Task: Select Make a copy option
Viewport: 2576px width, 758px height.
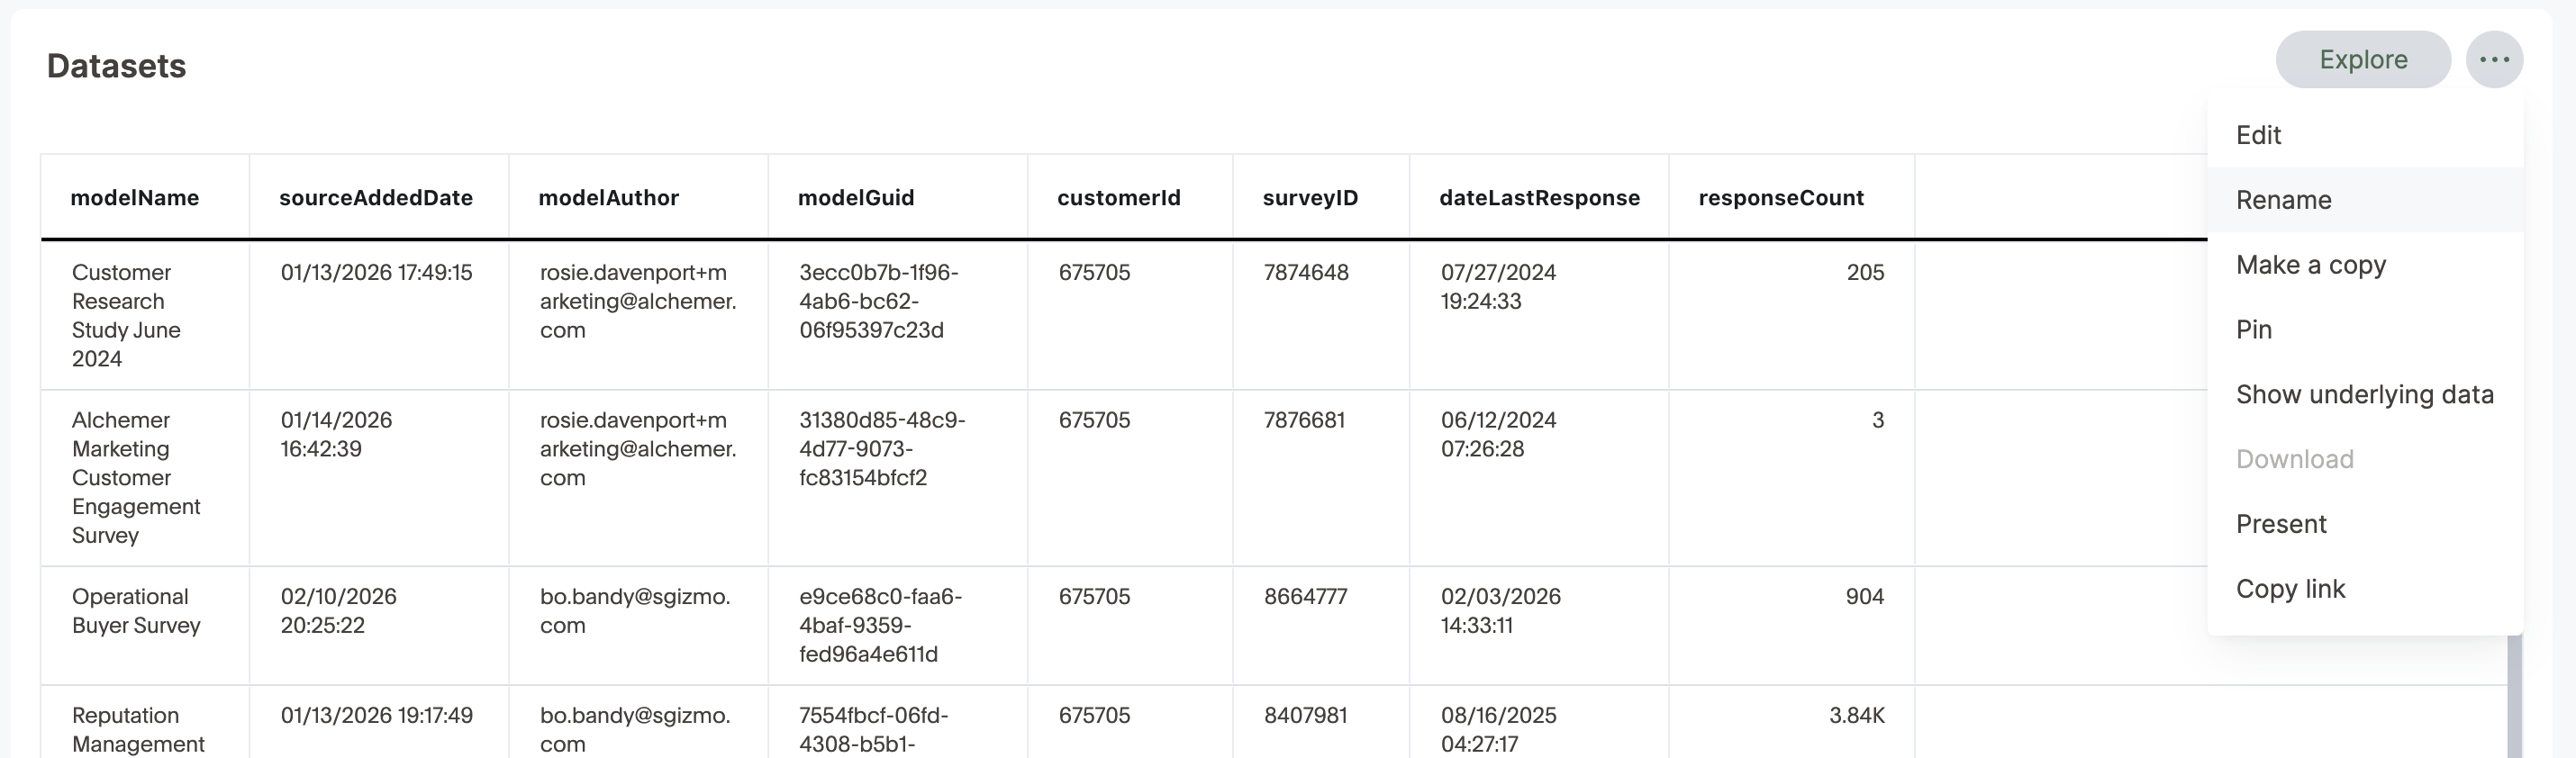Action: 2310,265
